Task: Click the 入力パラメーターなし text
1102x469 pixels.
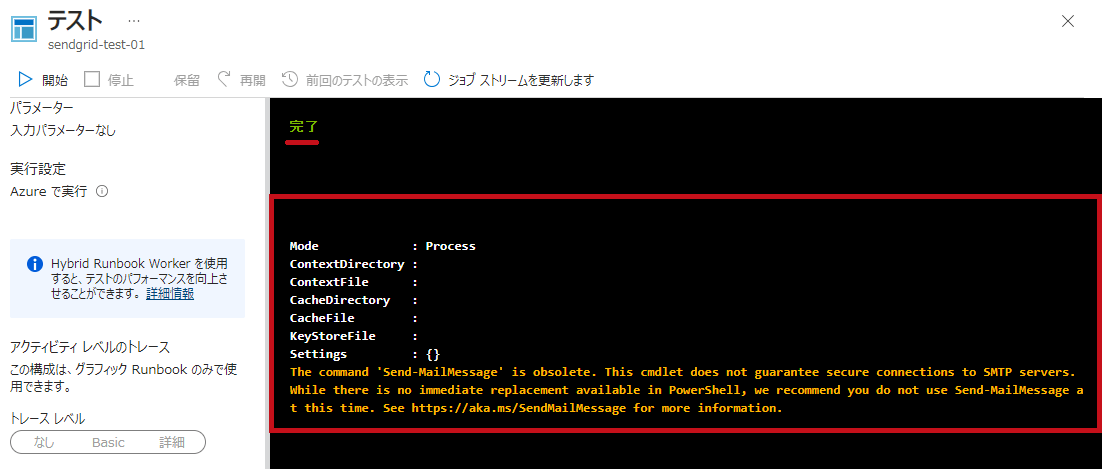Action: tap(63, 130)
